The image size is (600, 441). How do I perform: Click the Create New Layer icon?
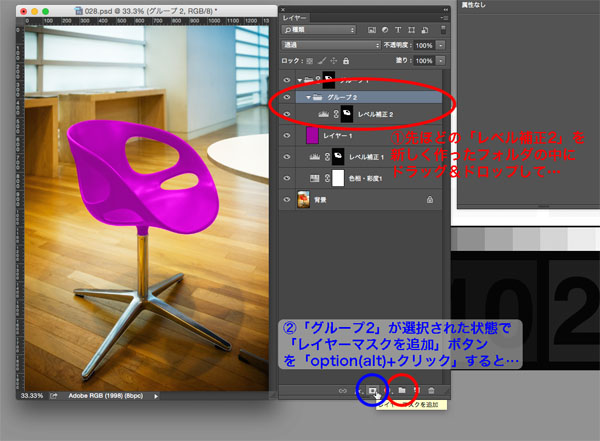416,389
